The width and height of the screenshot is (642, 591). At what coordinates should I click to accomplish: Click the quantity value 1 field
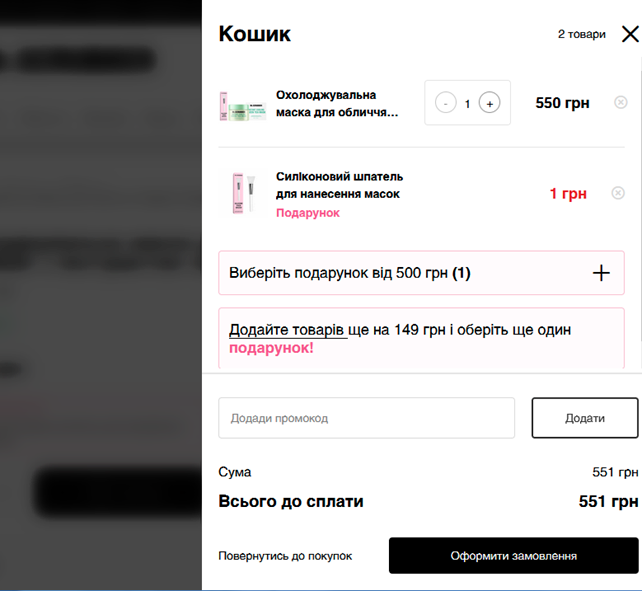(x=467, y=104)
